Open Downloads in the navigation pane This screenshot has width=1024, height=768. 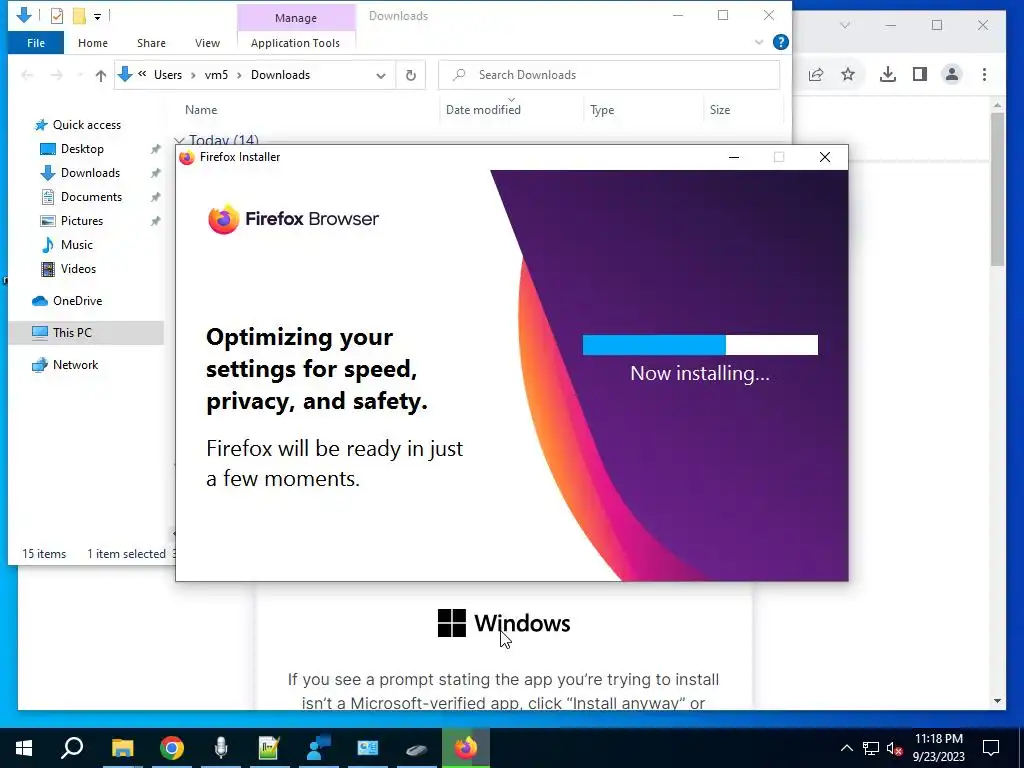point(90,173)
